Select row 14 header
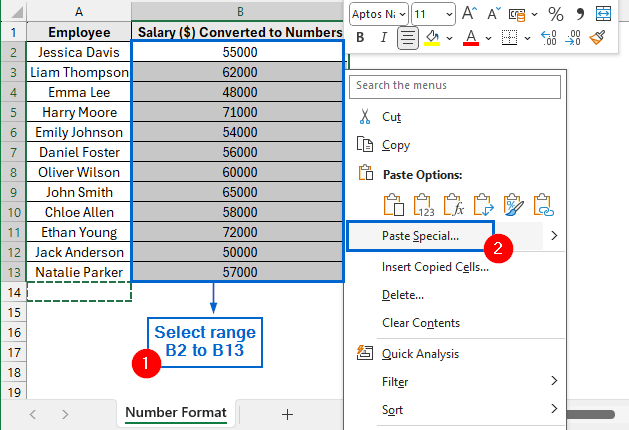 [14, 292]
